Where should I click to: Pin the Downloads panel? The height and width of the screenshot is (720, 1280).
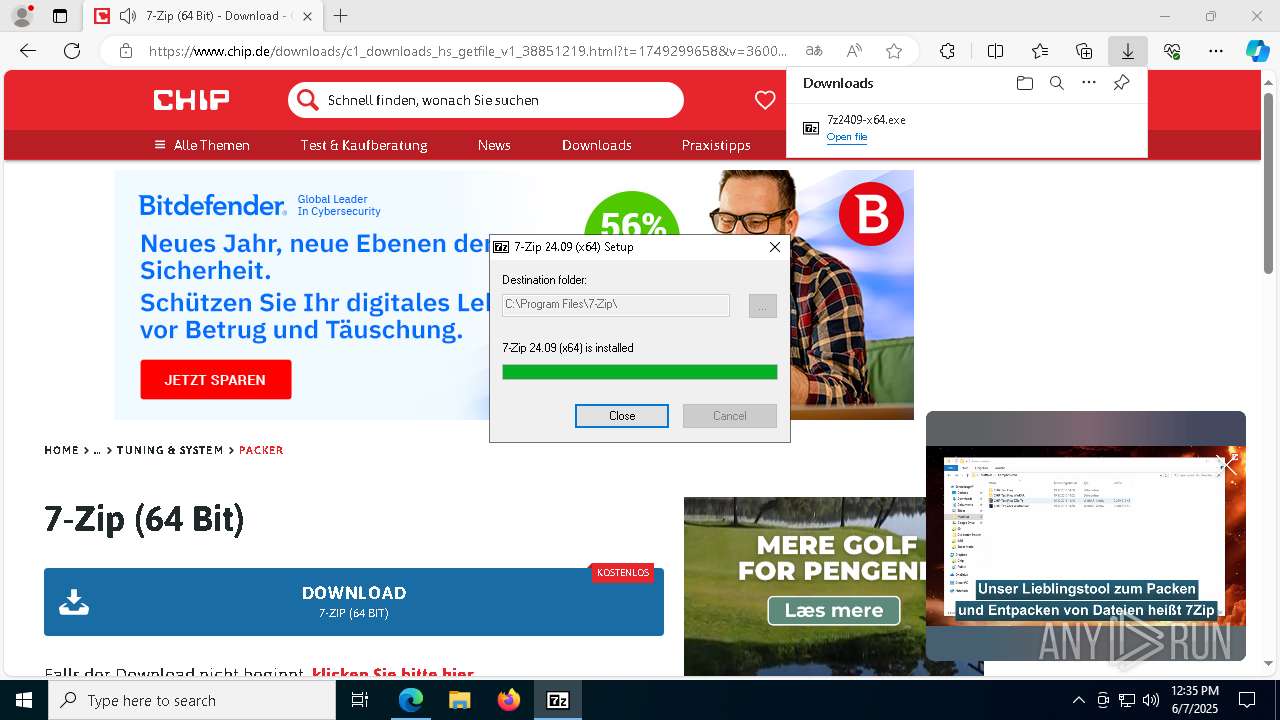click(x=1121, y=83)
